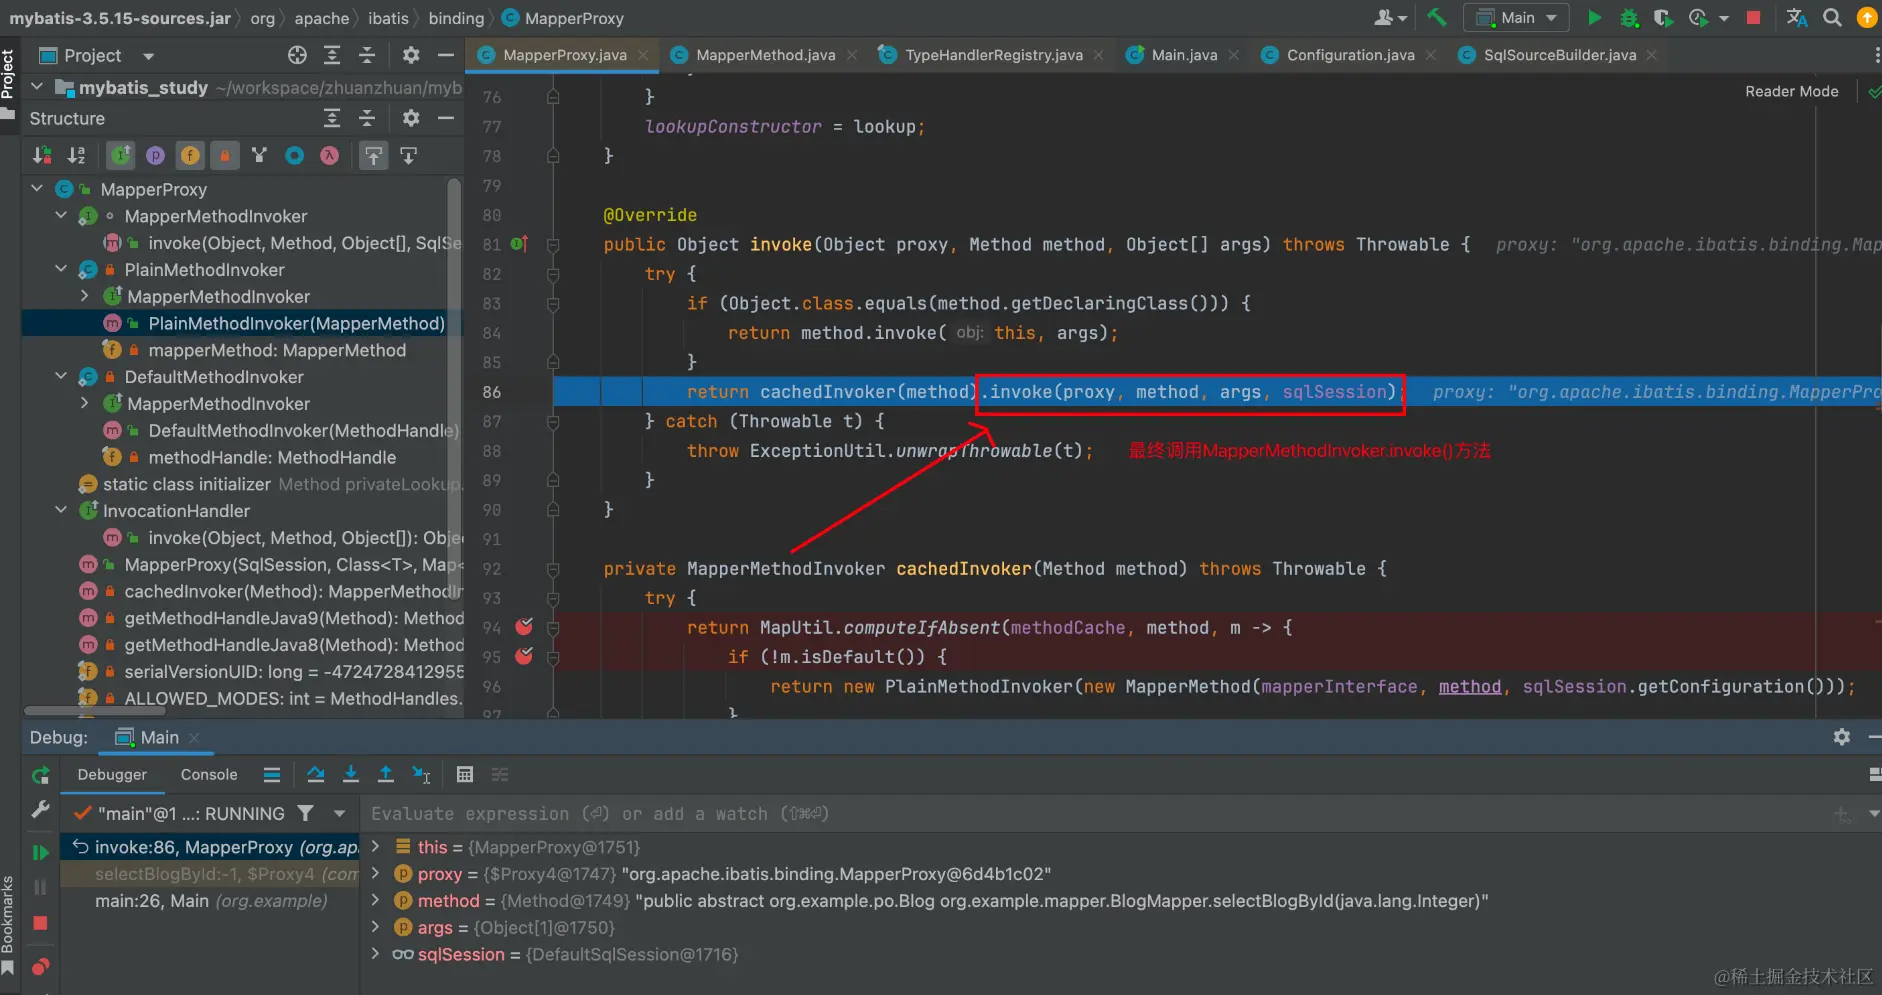This screenshot has height=995, width=1882.
Task: Open the Console tab in Debug panel
Action: coord(209,774)
